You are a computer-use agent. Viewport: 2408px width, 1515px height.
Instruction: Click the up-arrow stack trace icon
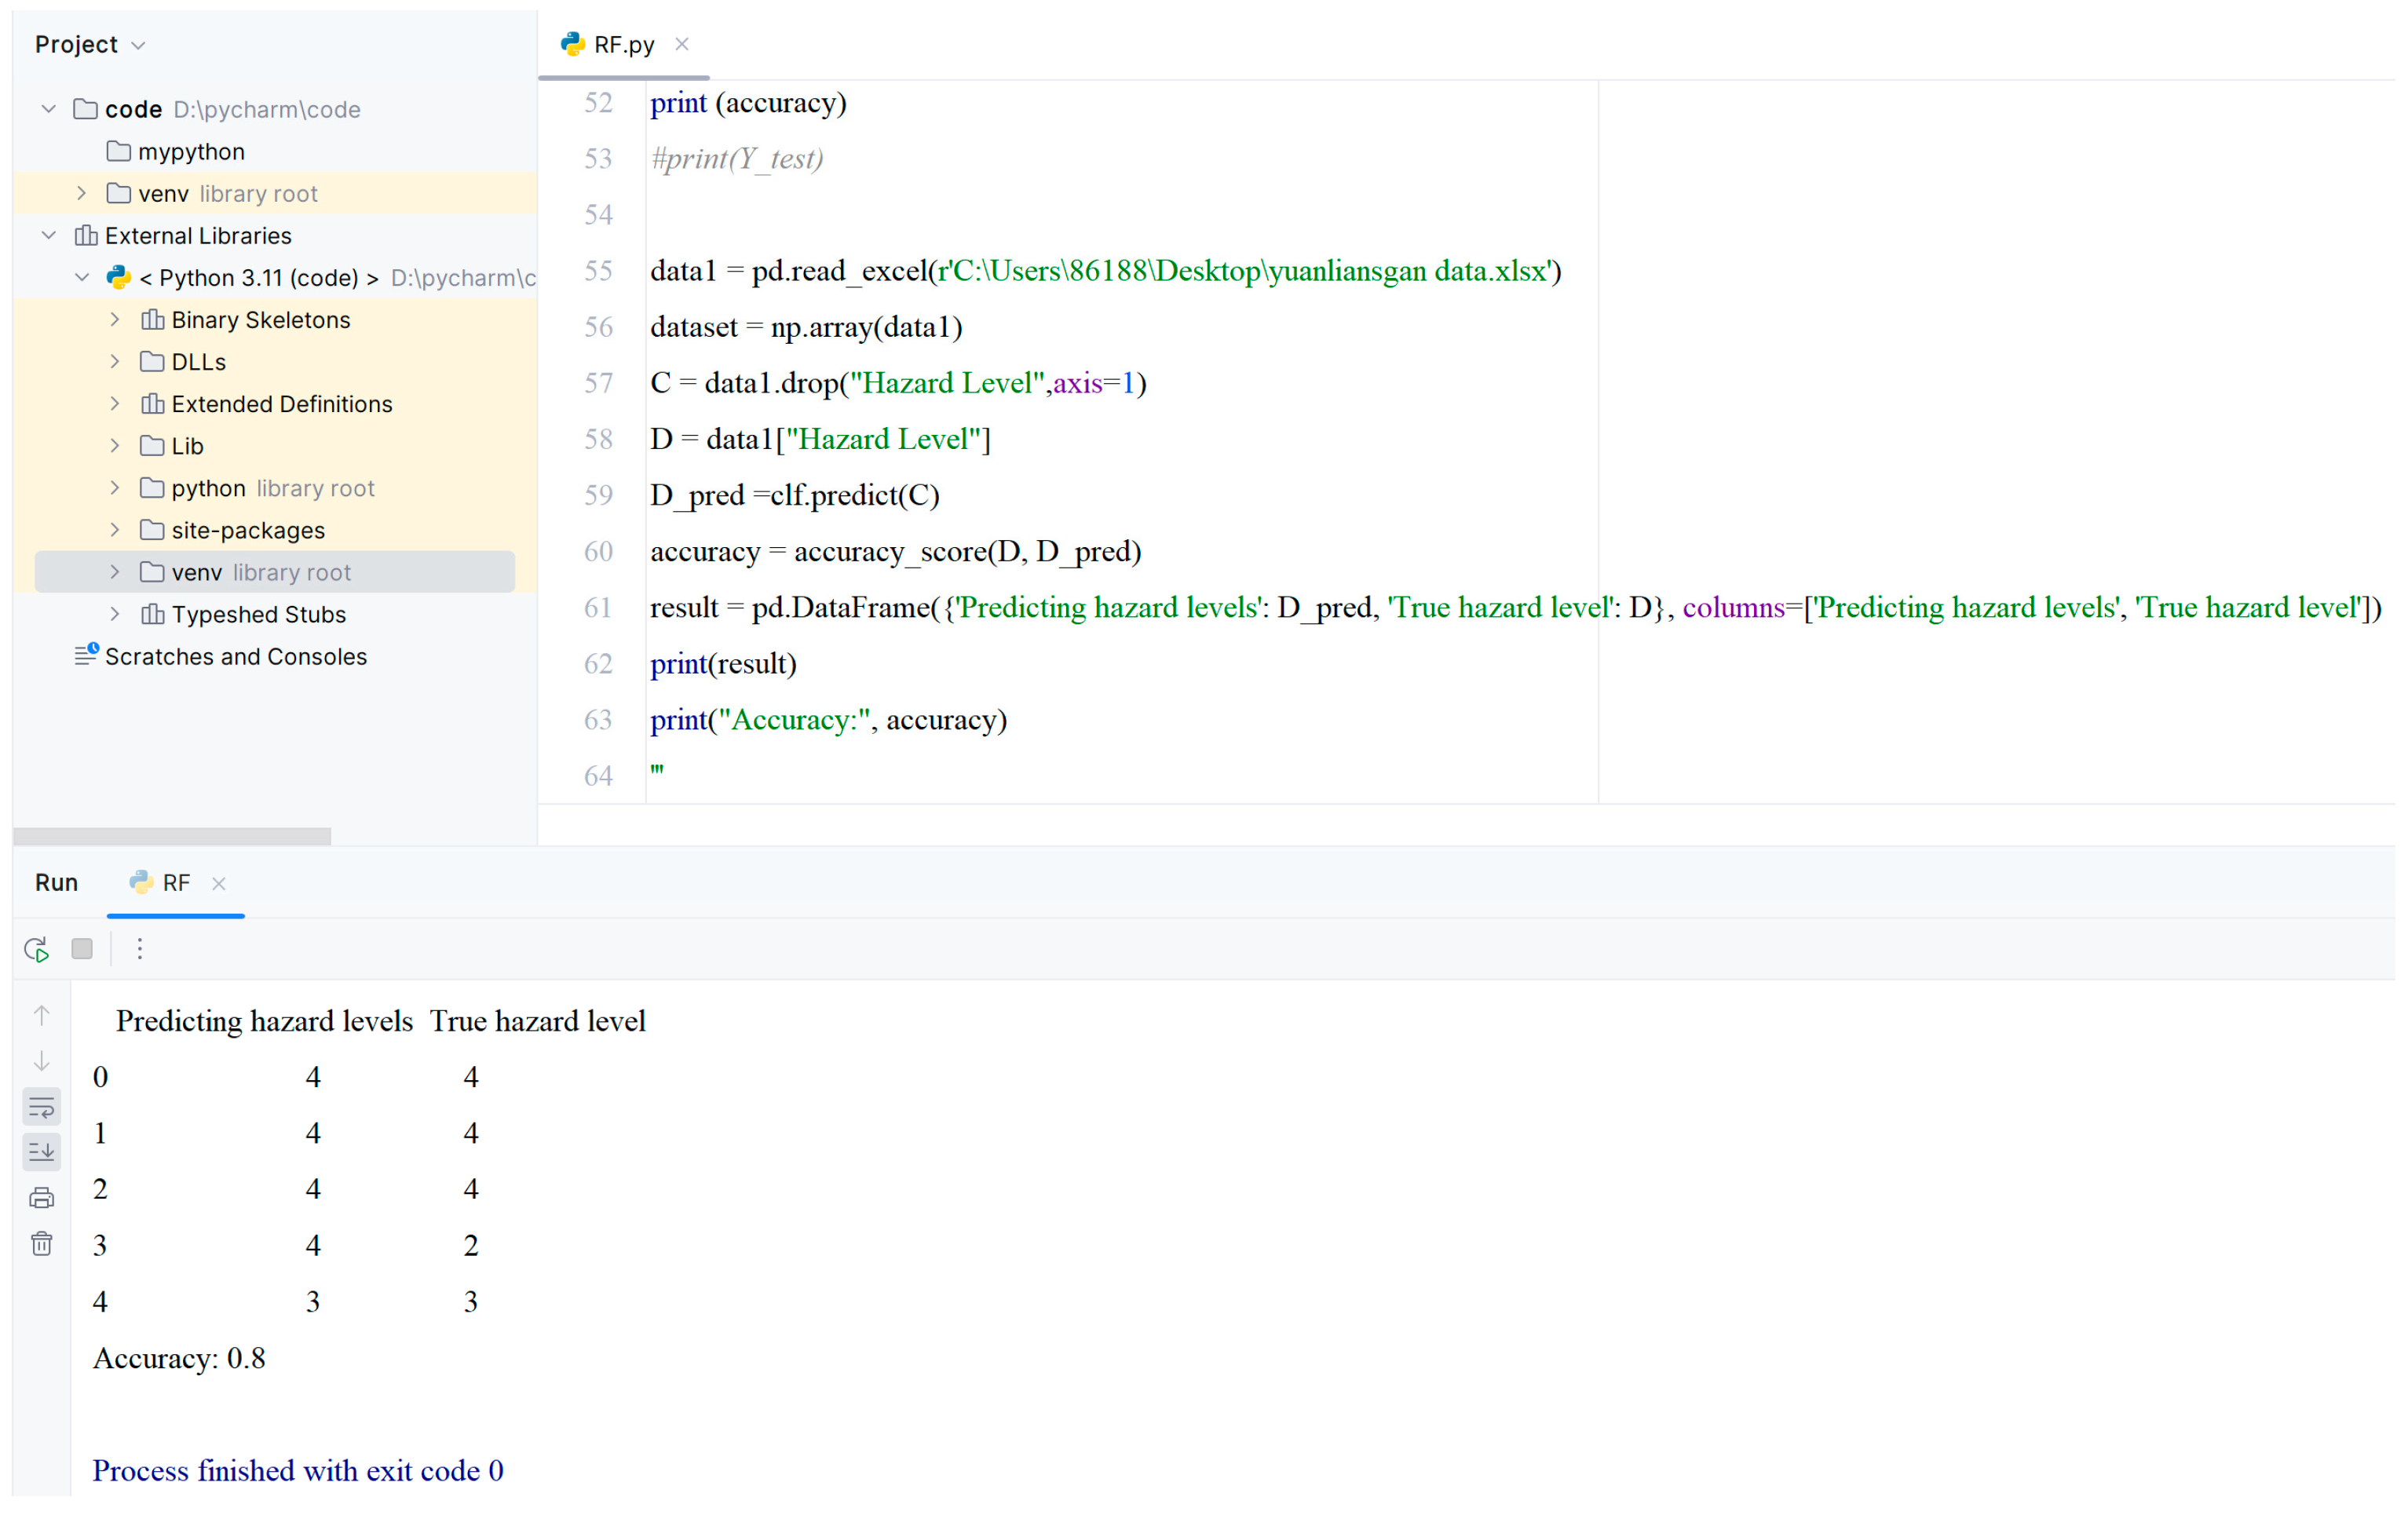(42, 1015)
